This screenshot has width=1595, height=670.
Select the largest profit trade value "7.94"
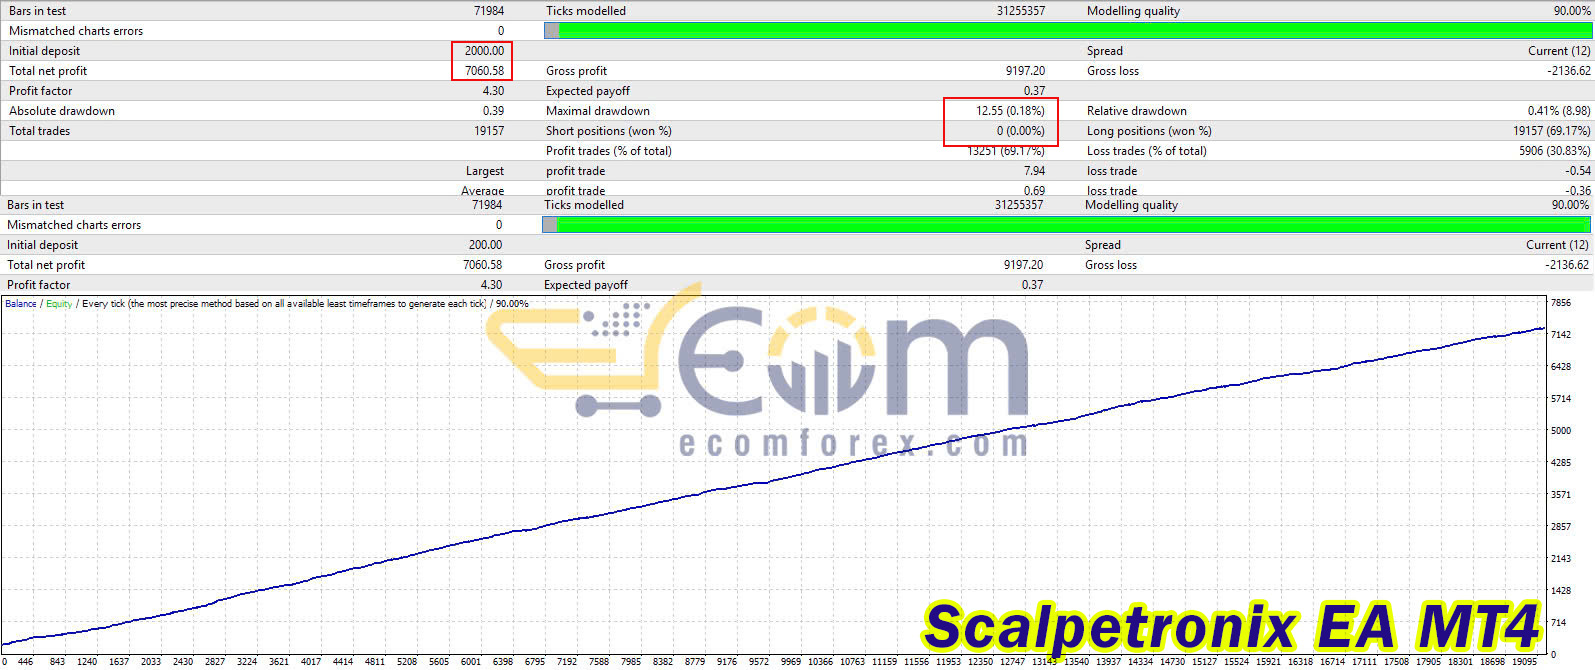1034,171
